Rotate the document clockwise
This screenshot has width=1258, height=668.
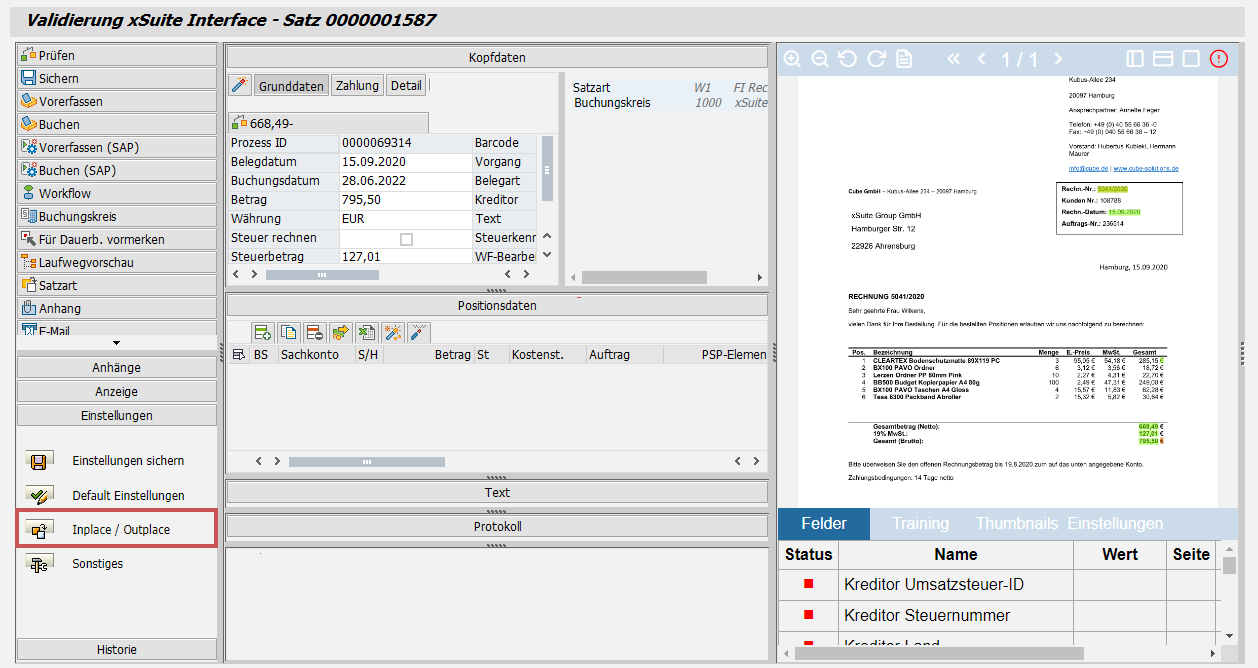coord(875,58)
